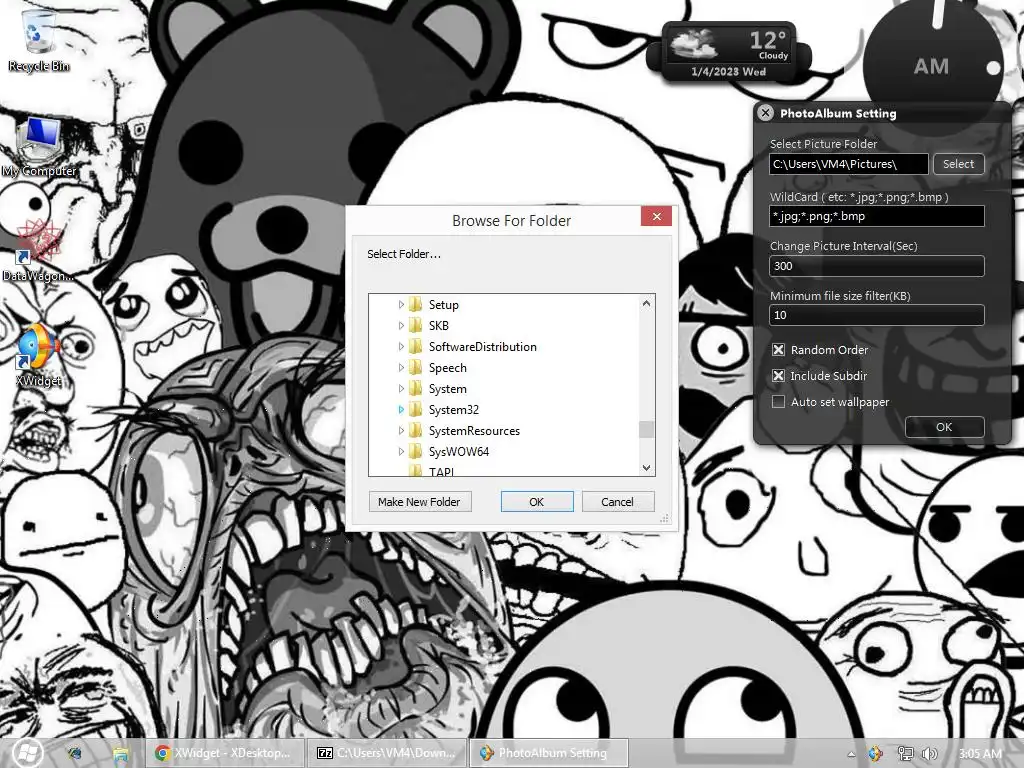Click the WildCard input field
This screenshot has height=768, width=1024.
[876, 216]
